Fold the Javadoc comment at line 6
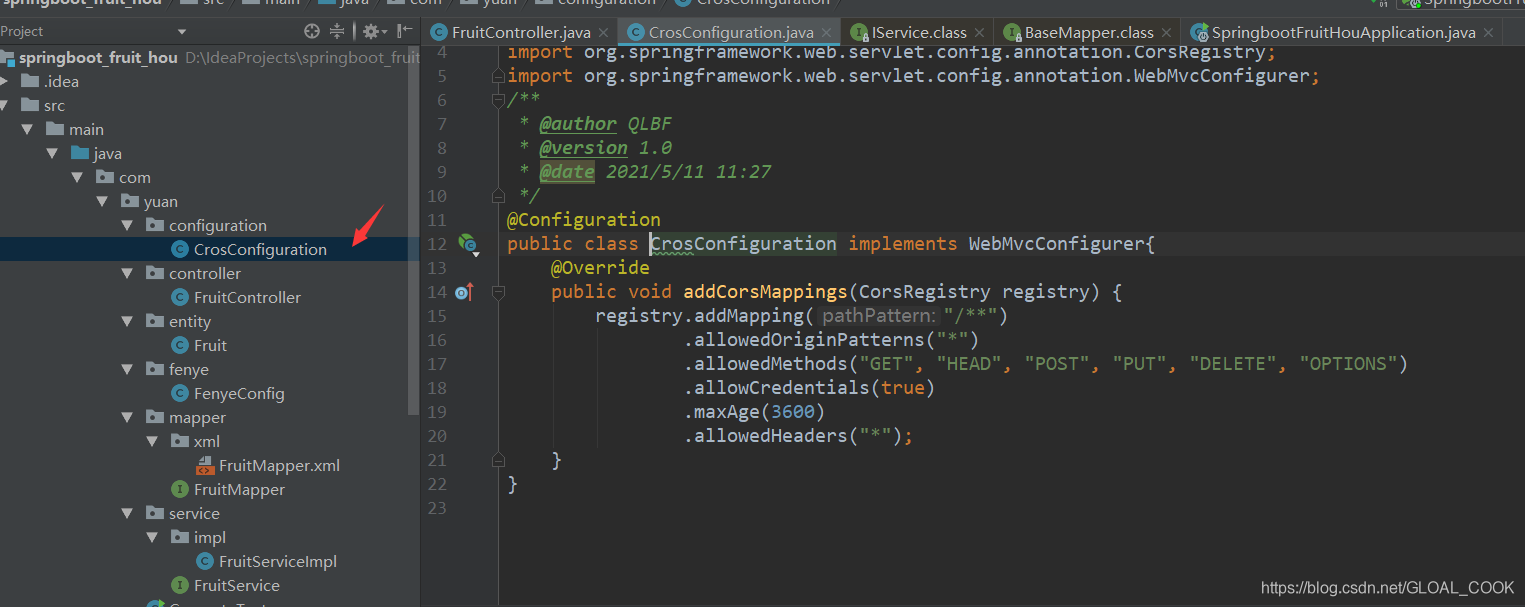The width and height of the screenshot is (1525, 607). 498,100
